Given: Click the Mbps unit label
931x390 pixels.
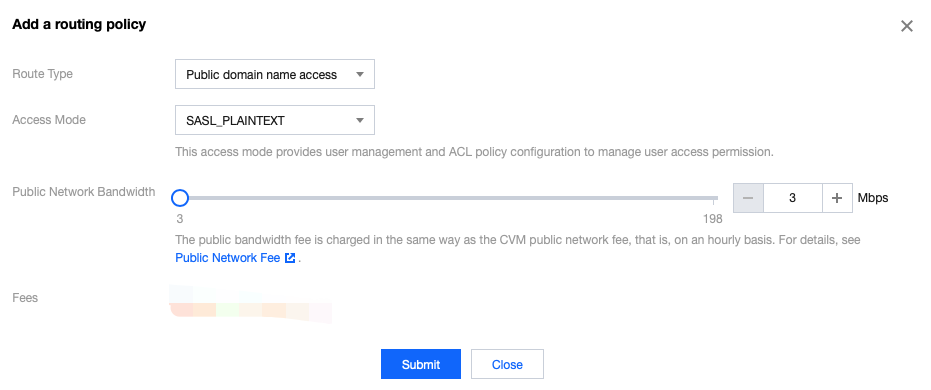Looking at the screenshot, I should 873,198.
